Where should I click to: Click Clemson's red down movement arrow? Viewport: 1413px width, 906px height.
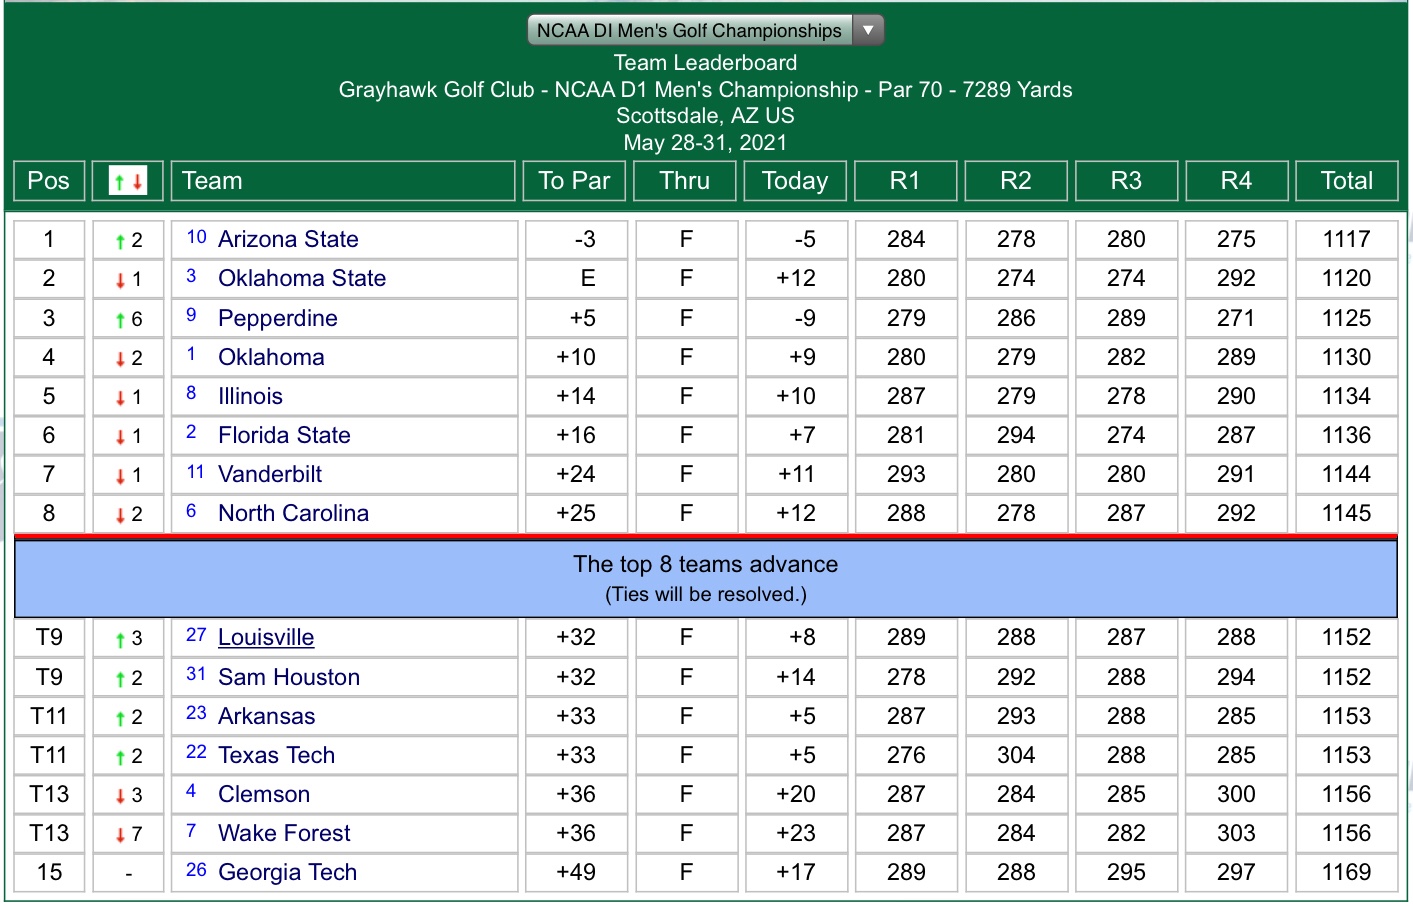click(120, 796)
